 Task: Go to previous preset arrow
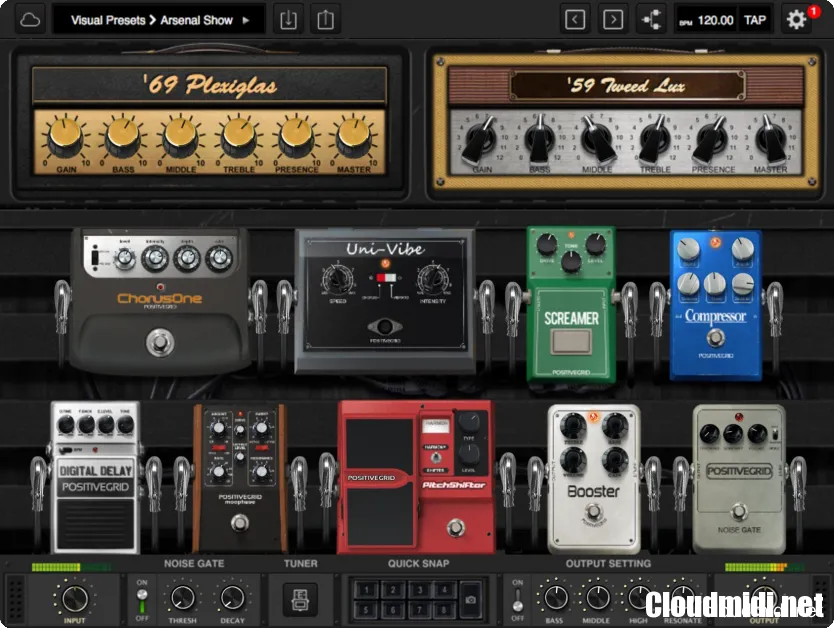(x=574, y=20)
